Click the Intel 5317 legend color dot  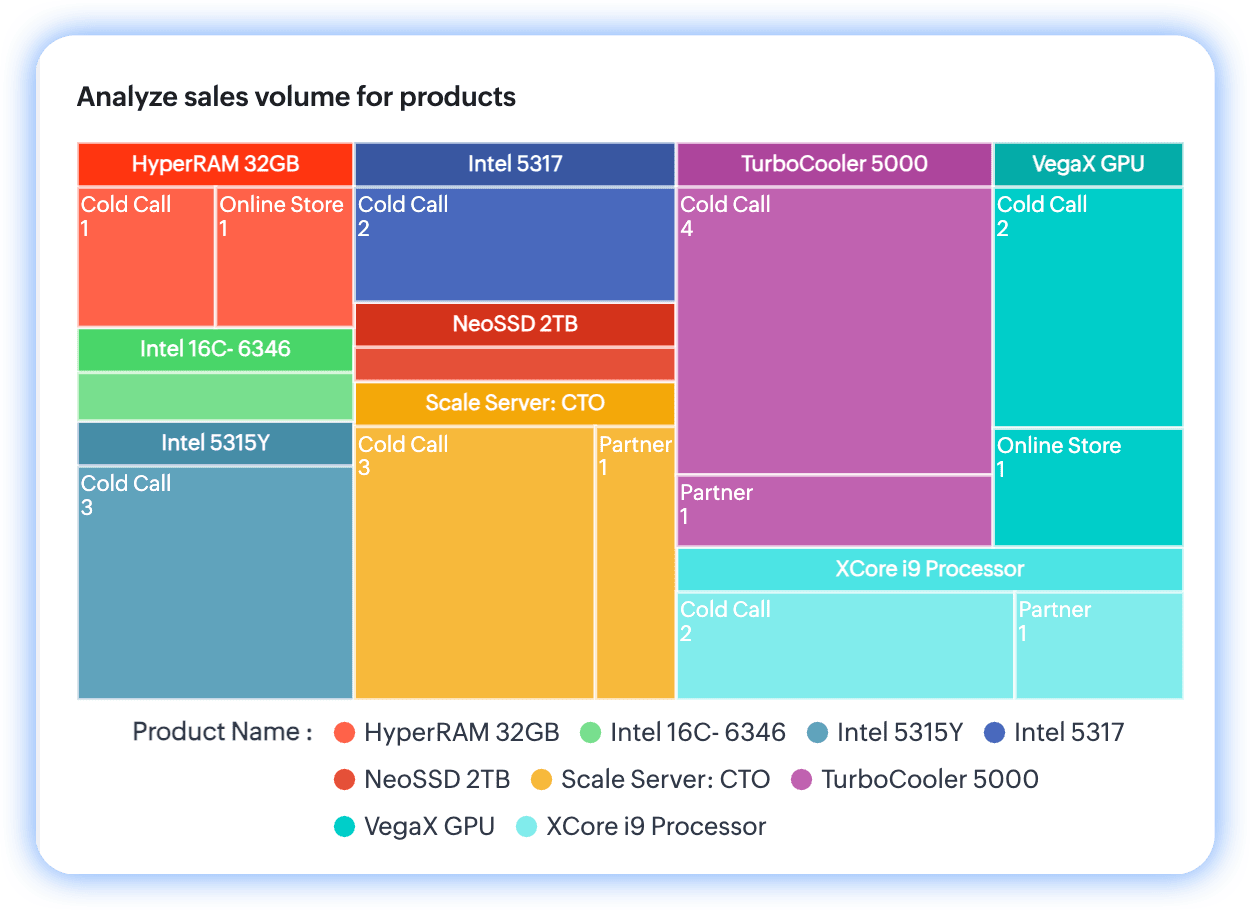(994, 733)
